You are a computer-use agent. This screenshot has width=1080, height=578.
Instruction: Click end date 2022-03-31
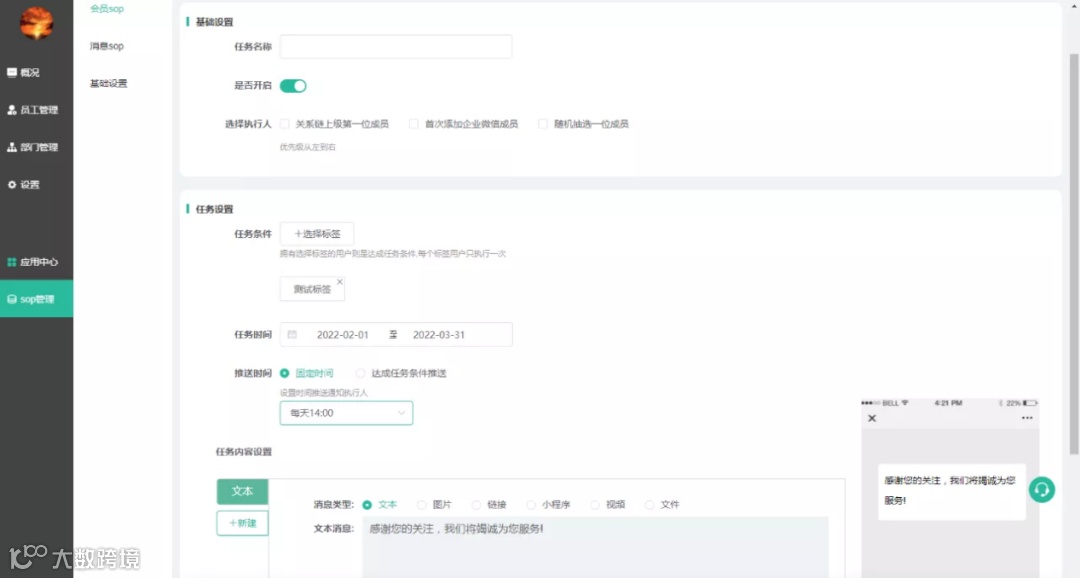pyautogui.click(x=439, y=335)
